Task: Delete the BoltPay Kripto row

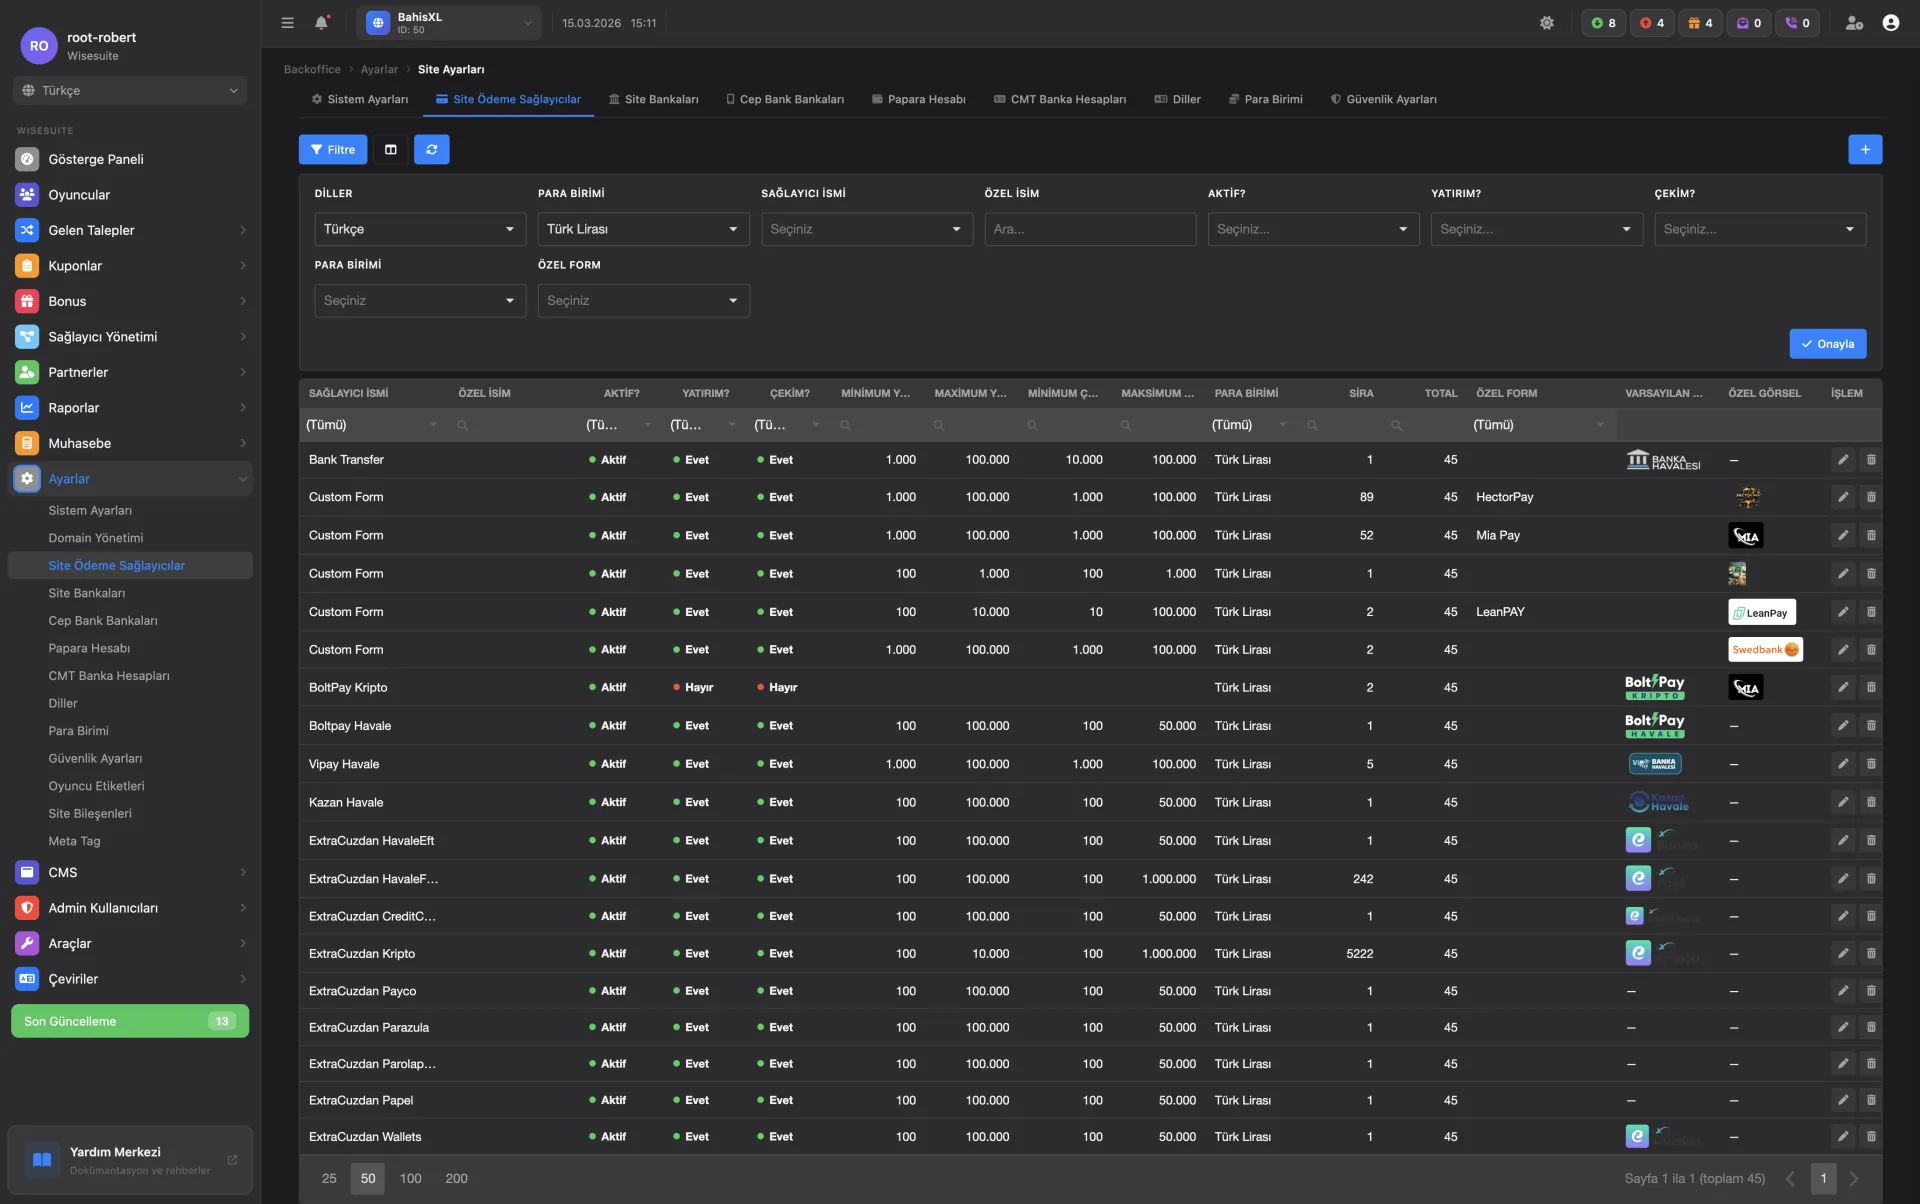Action: tap(1871, 688)
